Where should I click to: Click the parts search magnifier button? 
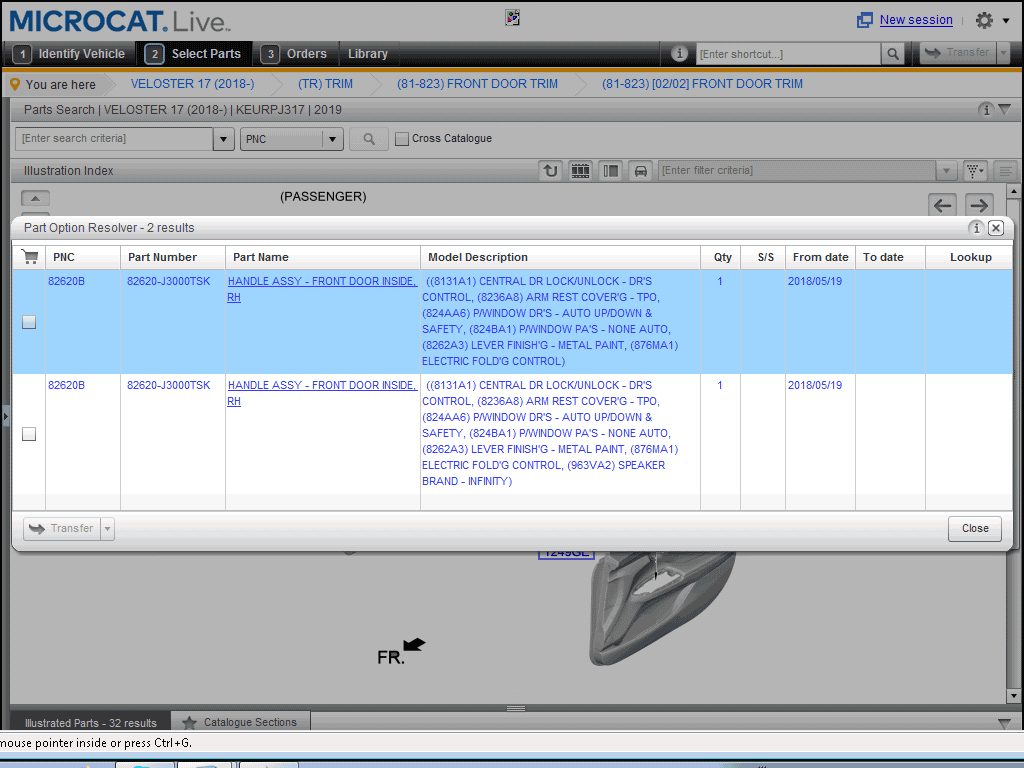point(368,138)
